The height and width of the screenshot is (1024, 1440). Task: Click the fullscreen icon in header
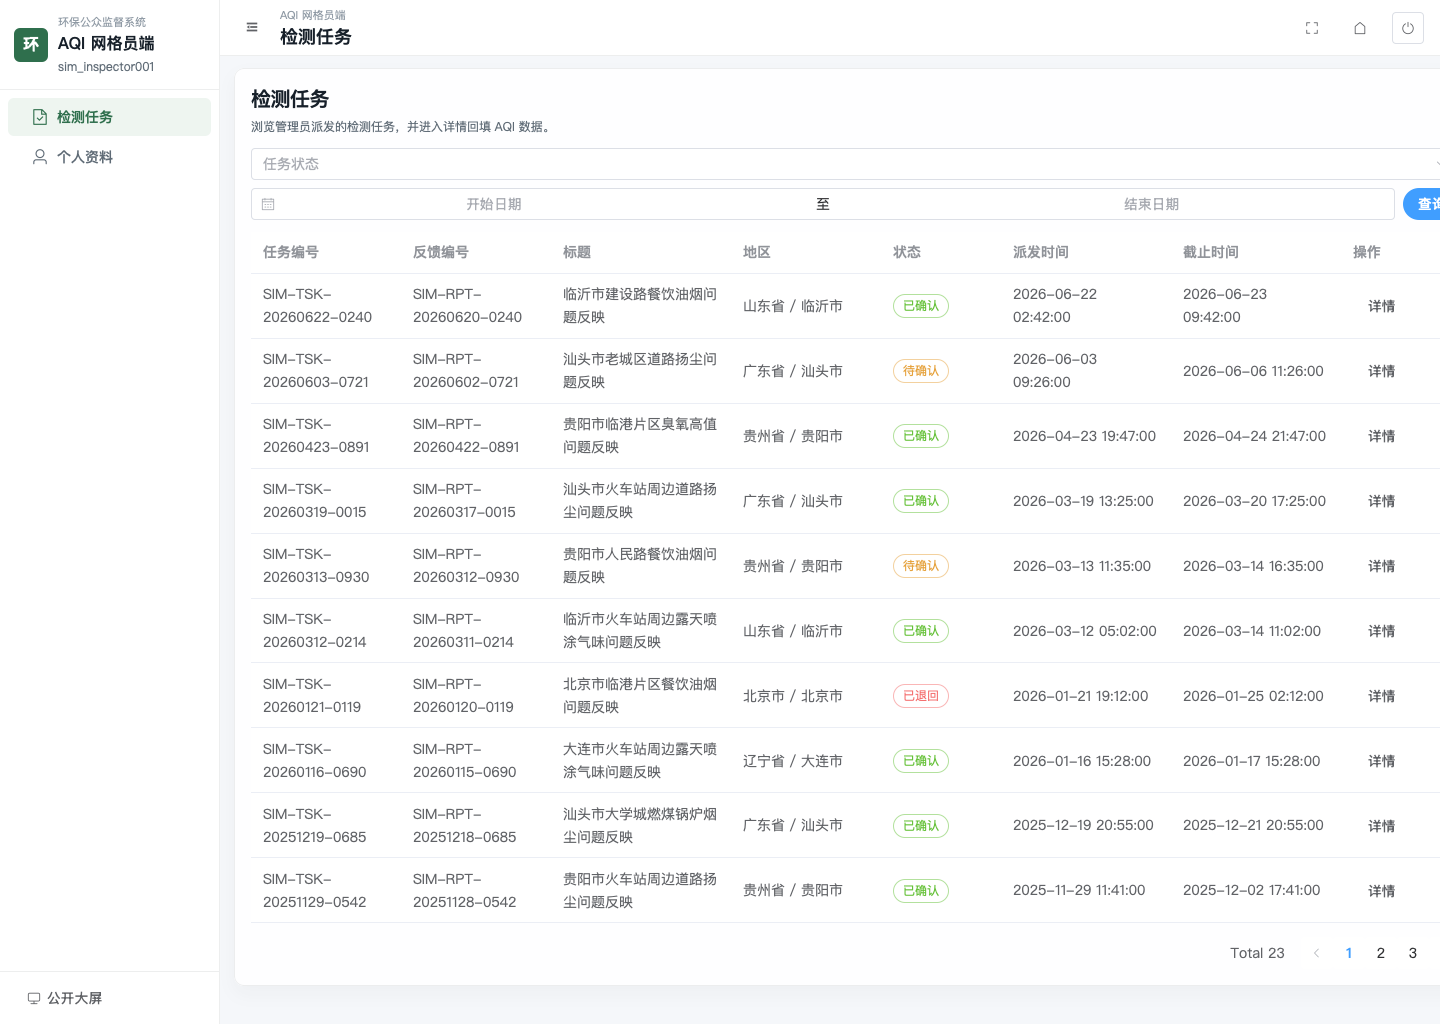click(x=1312, y=28)
